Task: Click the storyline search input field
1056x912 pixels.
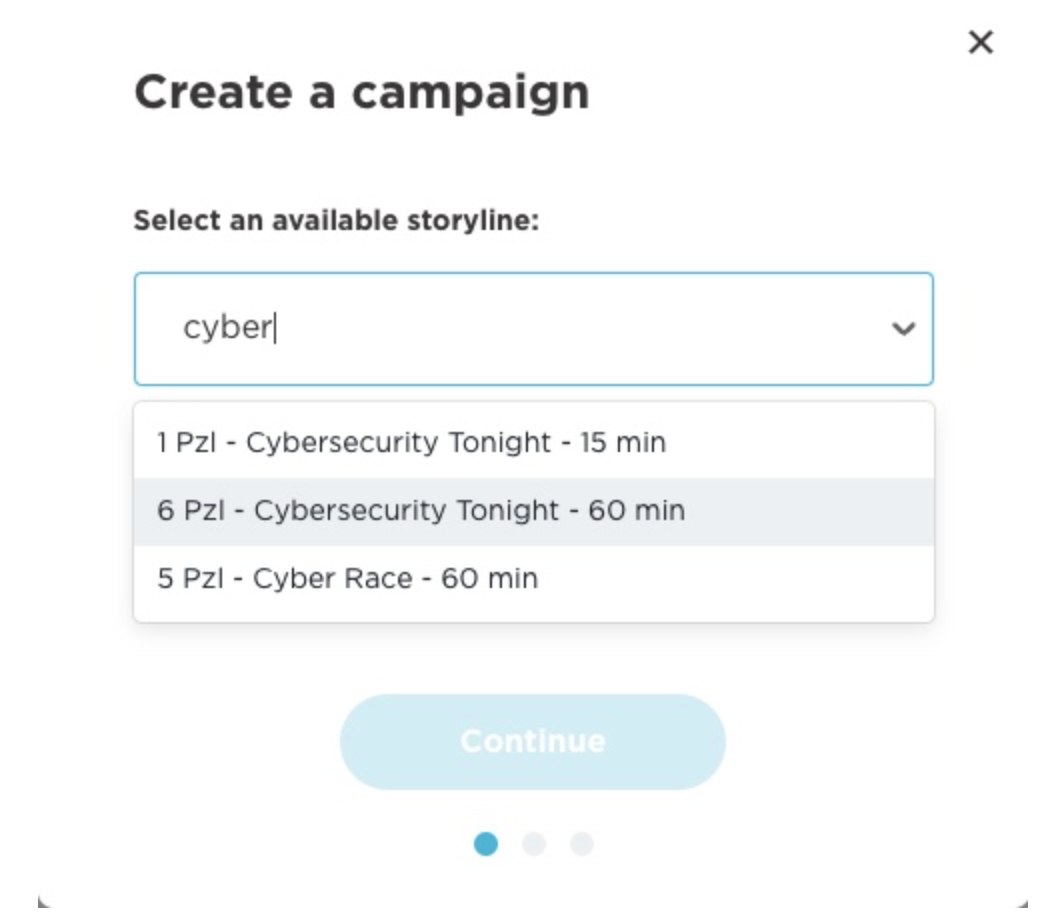Action: click(x=520, y=329)
